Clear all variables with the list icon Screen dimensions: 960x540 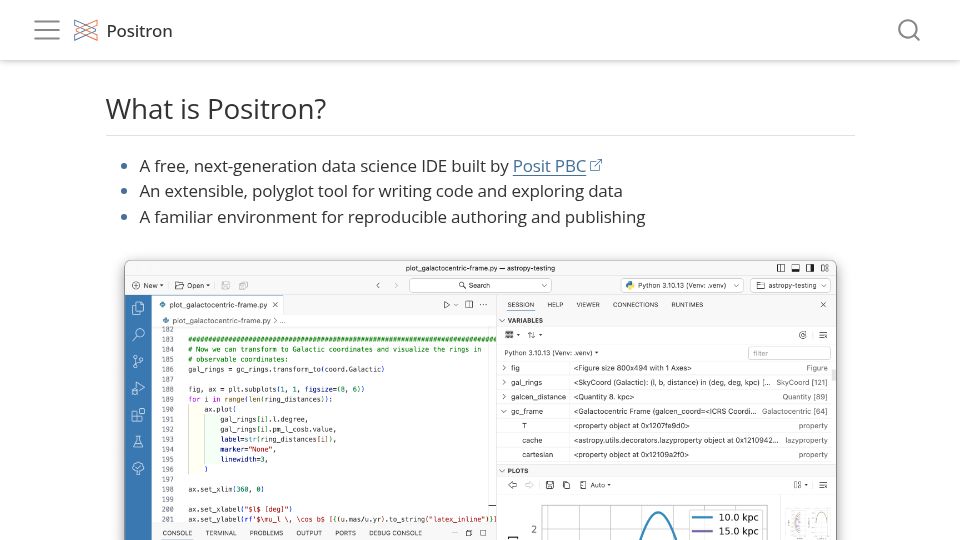[x=823, y=335]
